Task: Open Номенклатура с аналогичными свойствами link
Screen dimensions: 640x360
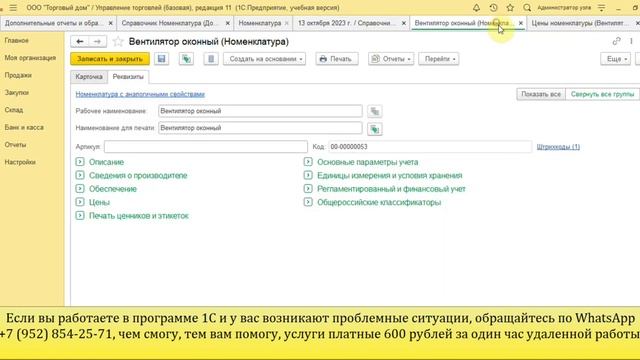Action: [140, 94]
